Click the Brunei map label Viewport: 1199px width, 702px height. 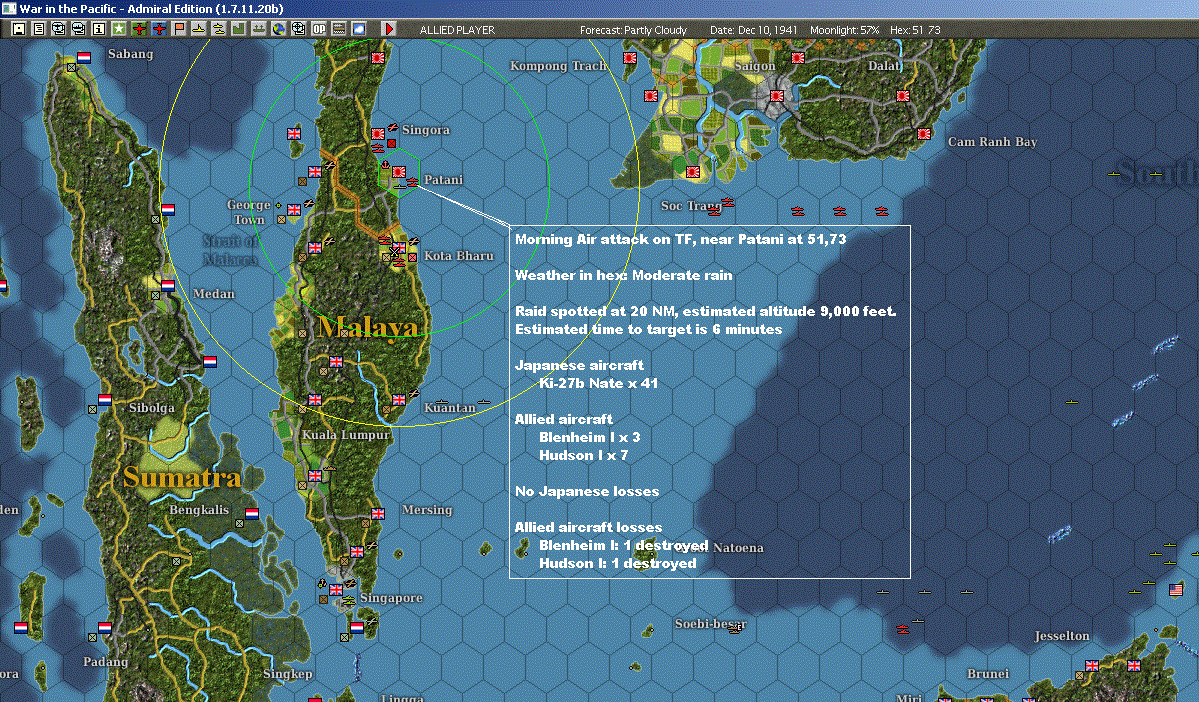pos(988,674)
